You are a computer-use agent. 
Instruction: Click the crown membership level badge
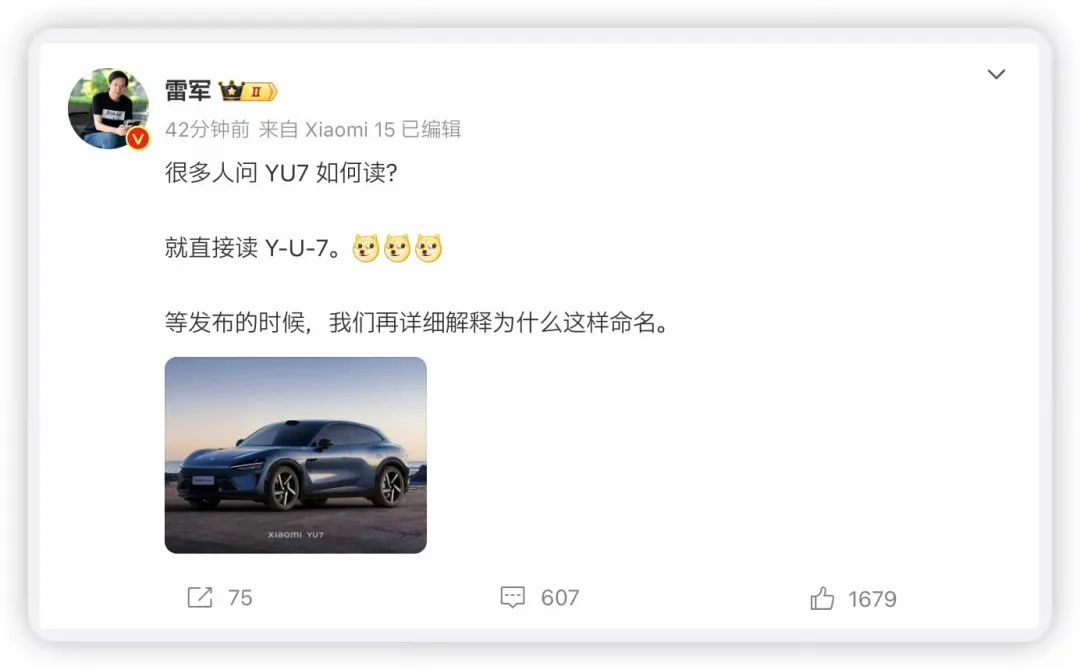[x=247, y=91]
